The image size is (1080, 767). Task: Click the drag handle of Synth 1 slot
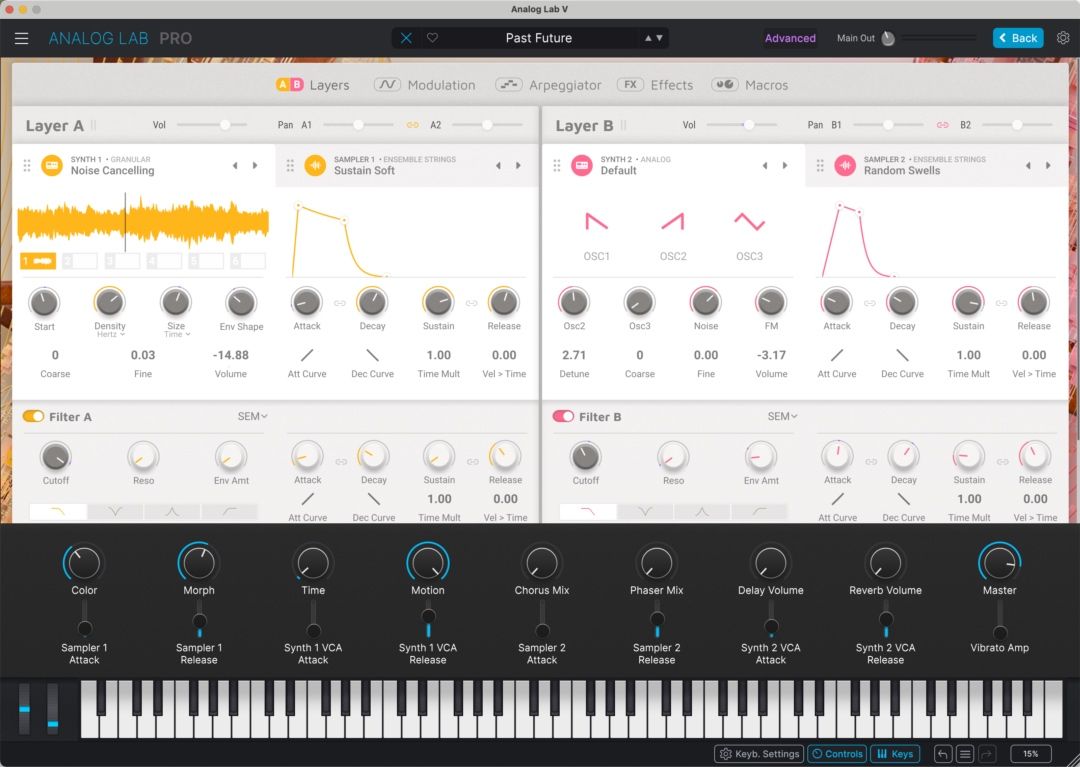[x=27, y=165]
